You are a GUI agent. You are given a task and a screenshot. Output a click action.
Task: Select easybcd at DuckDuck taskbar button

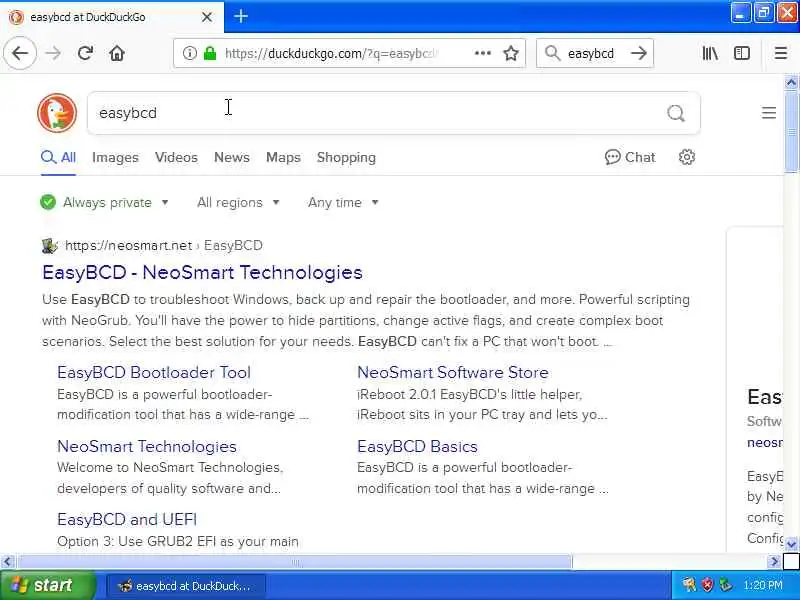(x=186, y=586)
